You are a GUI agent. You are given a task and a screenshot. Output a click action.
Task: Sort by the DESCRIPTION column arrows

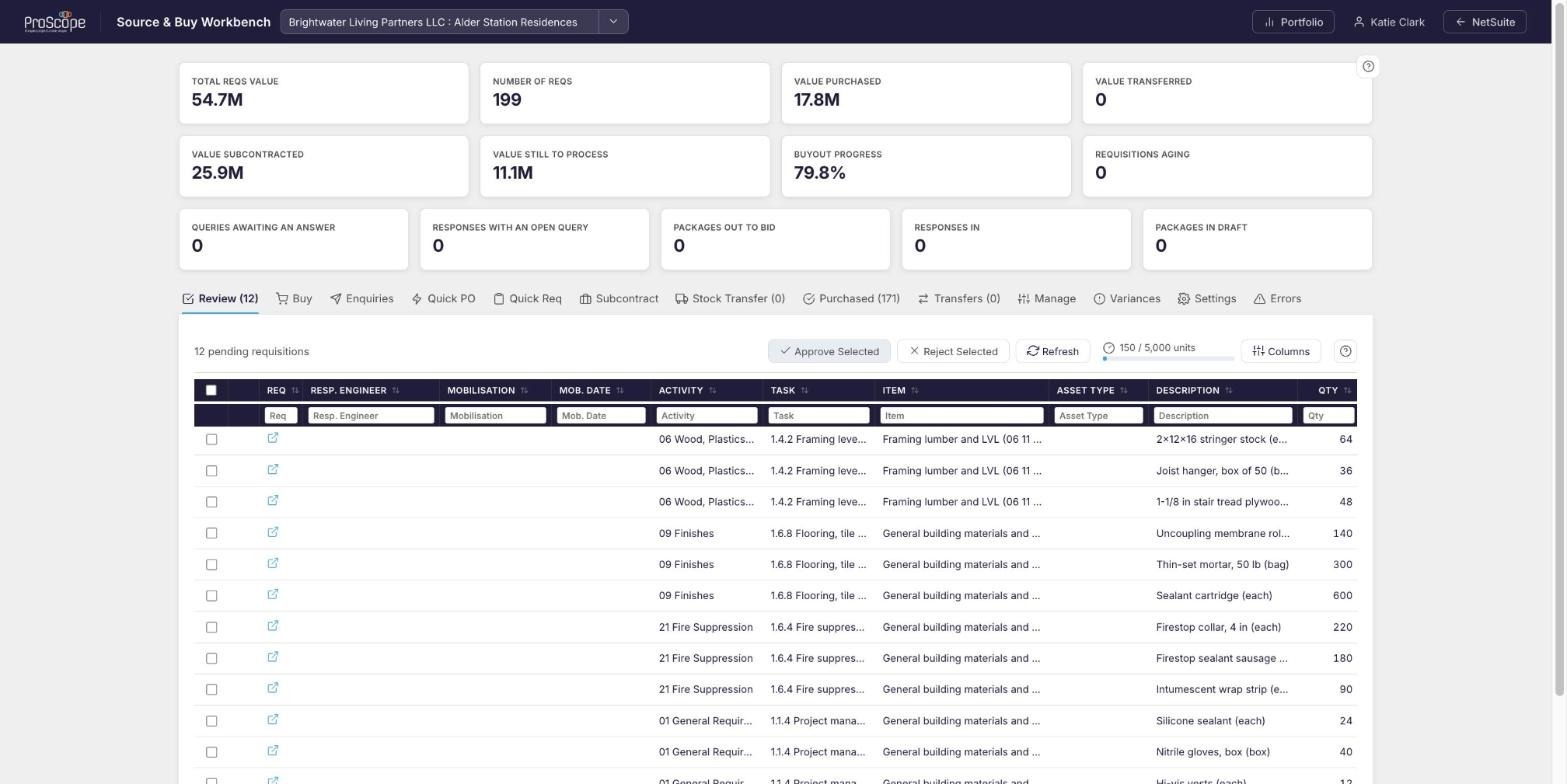coord(1228,390)
